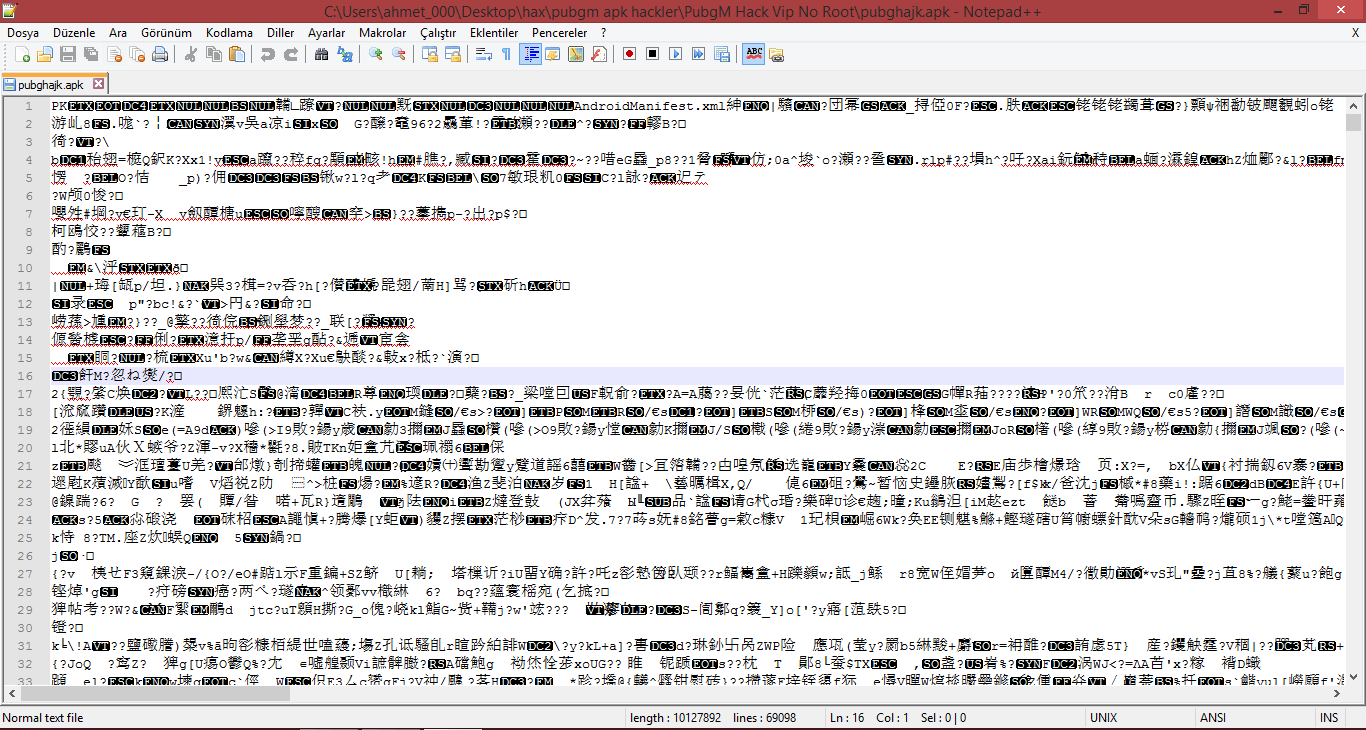Viewport: 1366px width, 730px height.
Task: Click the Save All toolbar icon
Action: 91,54
